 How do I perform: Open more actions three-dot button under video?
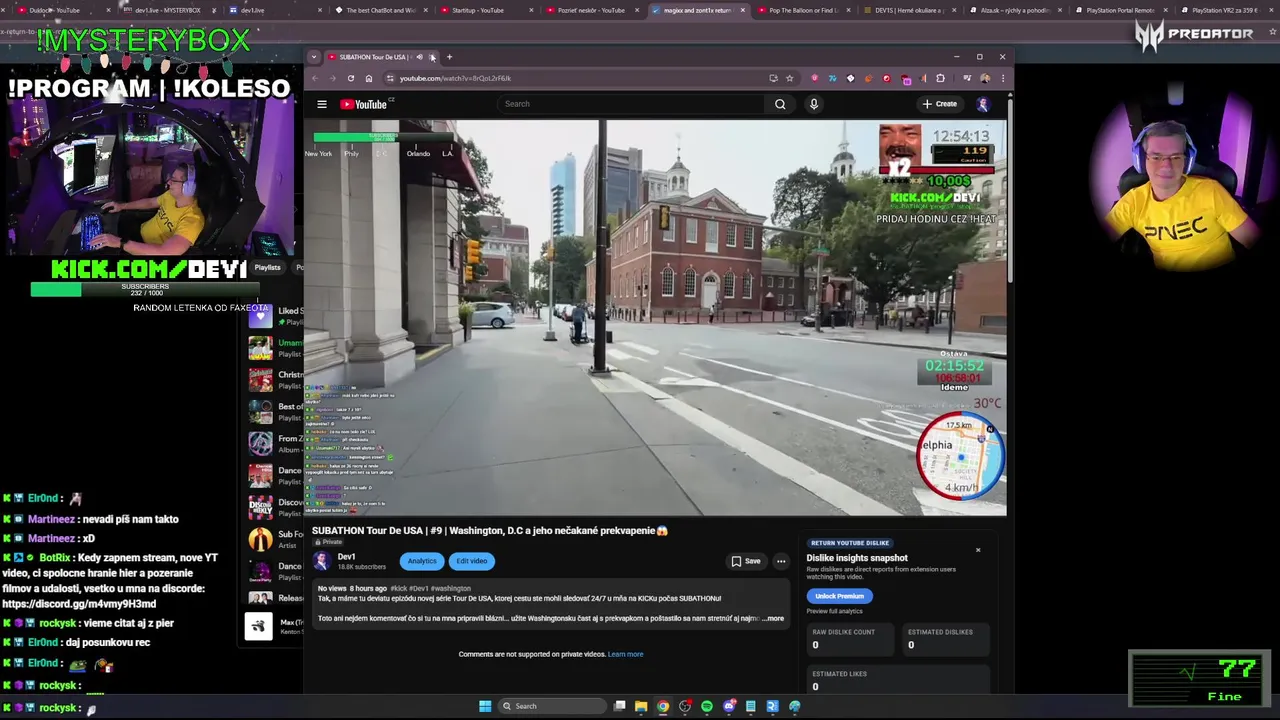pyautogui.click(x=781, y=561)
